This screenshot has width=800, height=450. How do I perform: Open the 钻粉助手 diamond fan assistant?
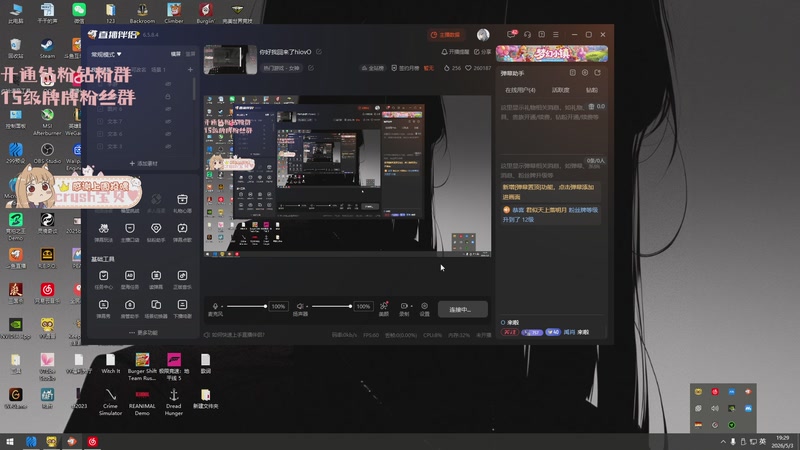click(156, 232)
